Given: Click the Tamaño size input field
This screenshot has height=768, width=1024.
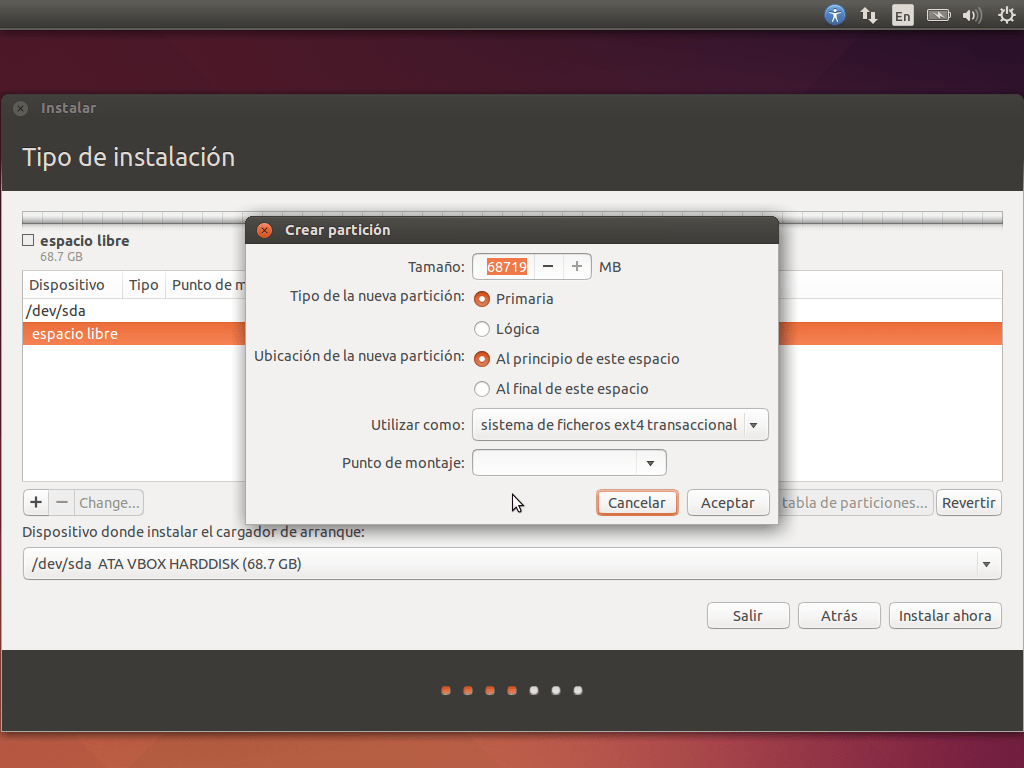Looking at the screenshot, I should click(506, 267).
